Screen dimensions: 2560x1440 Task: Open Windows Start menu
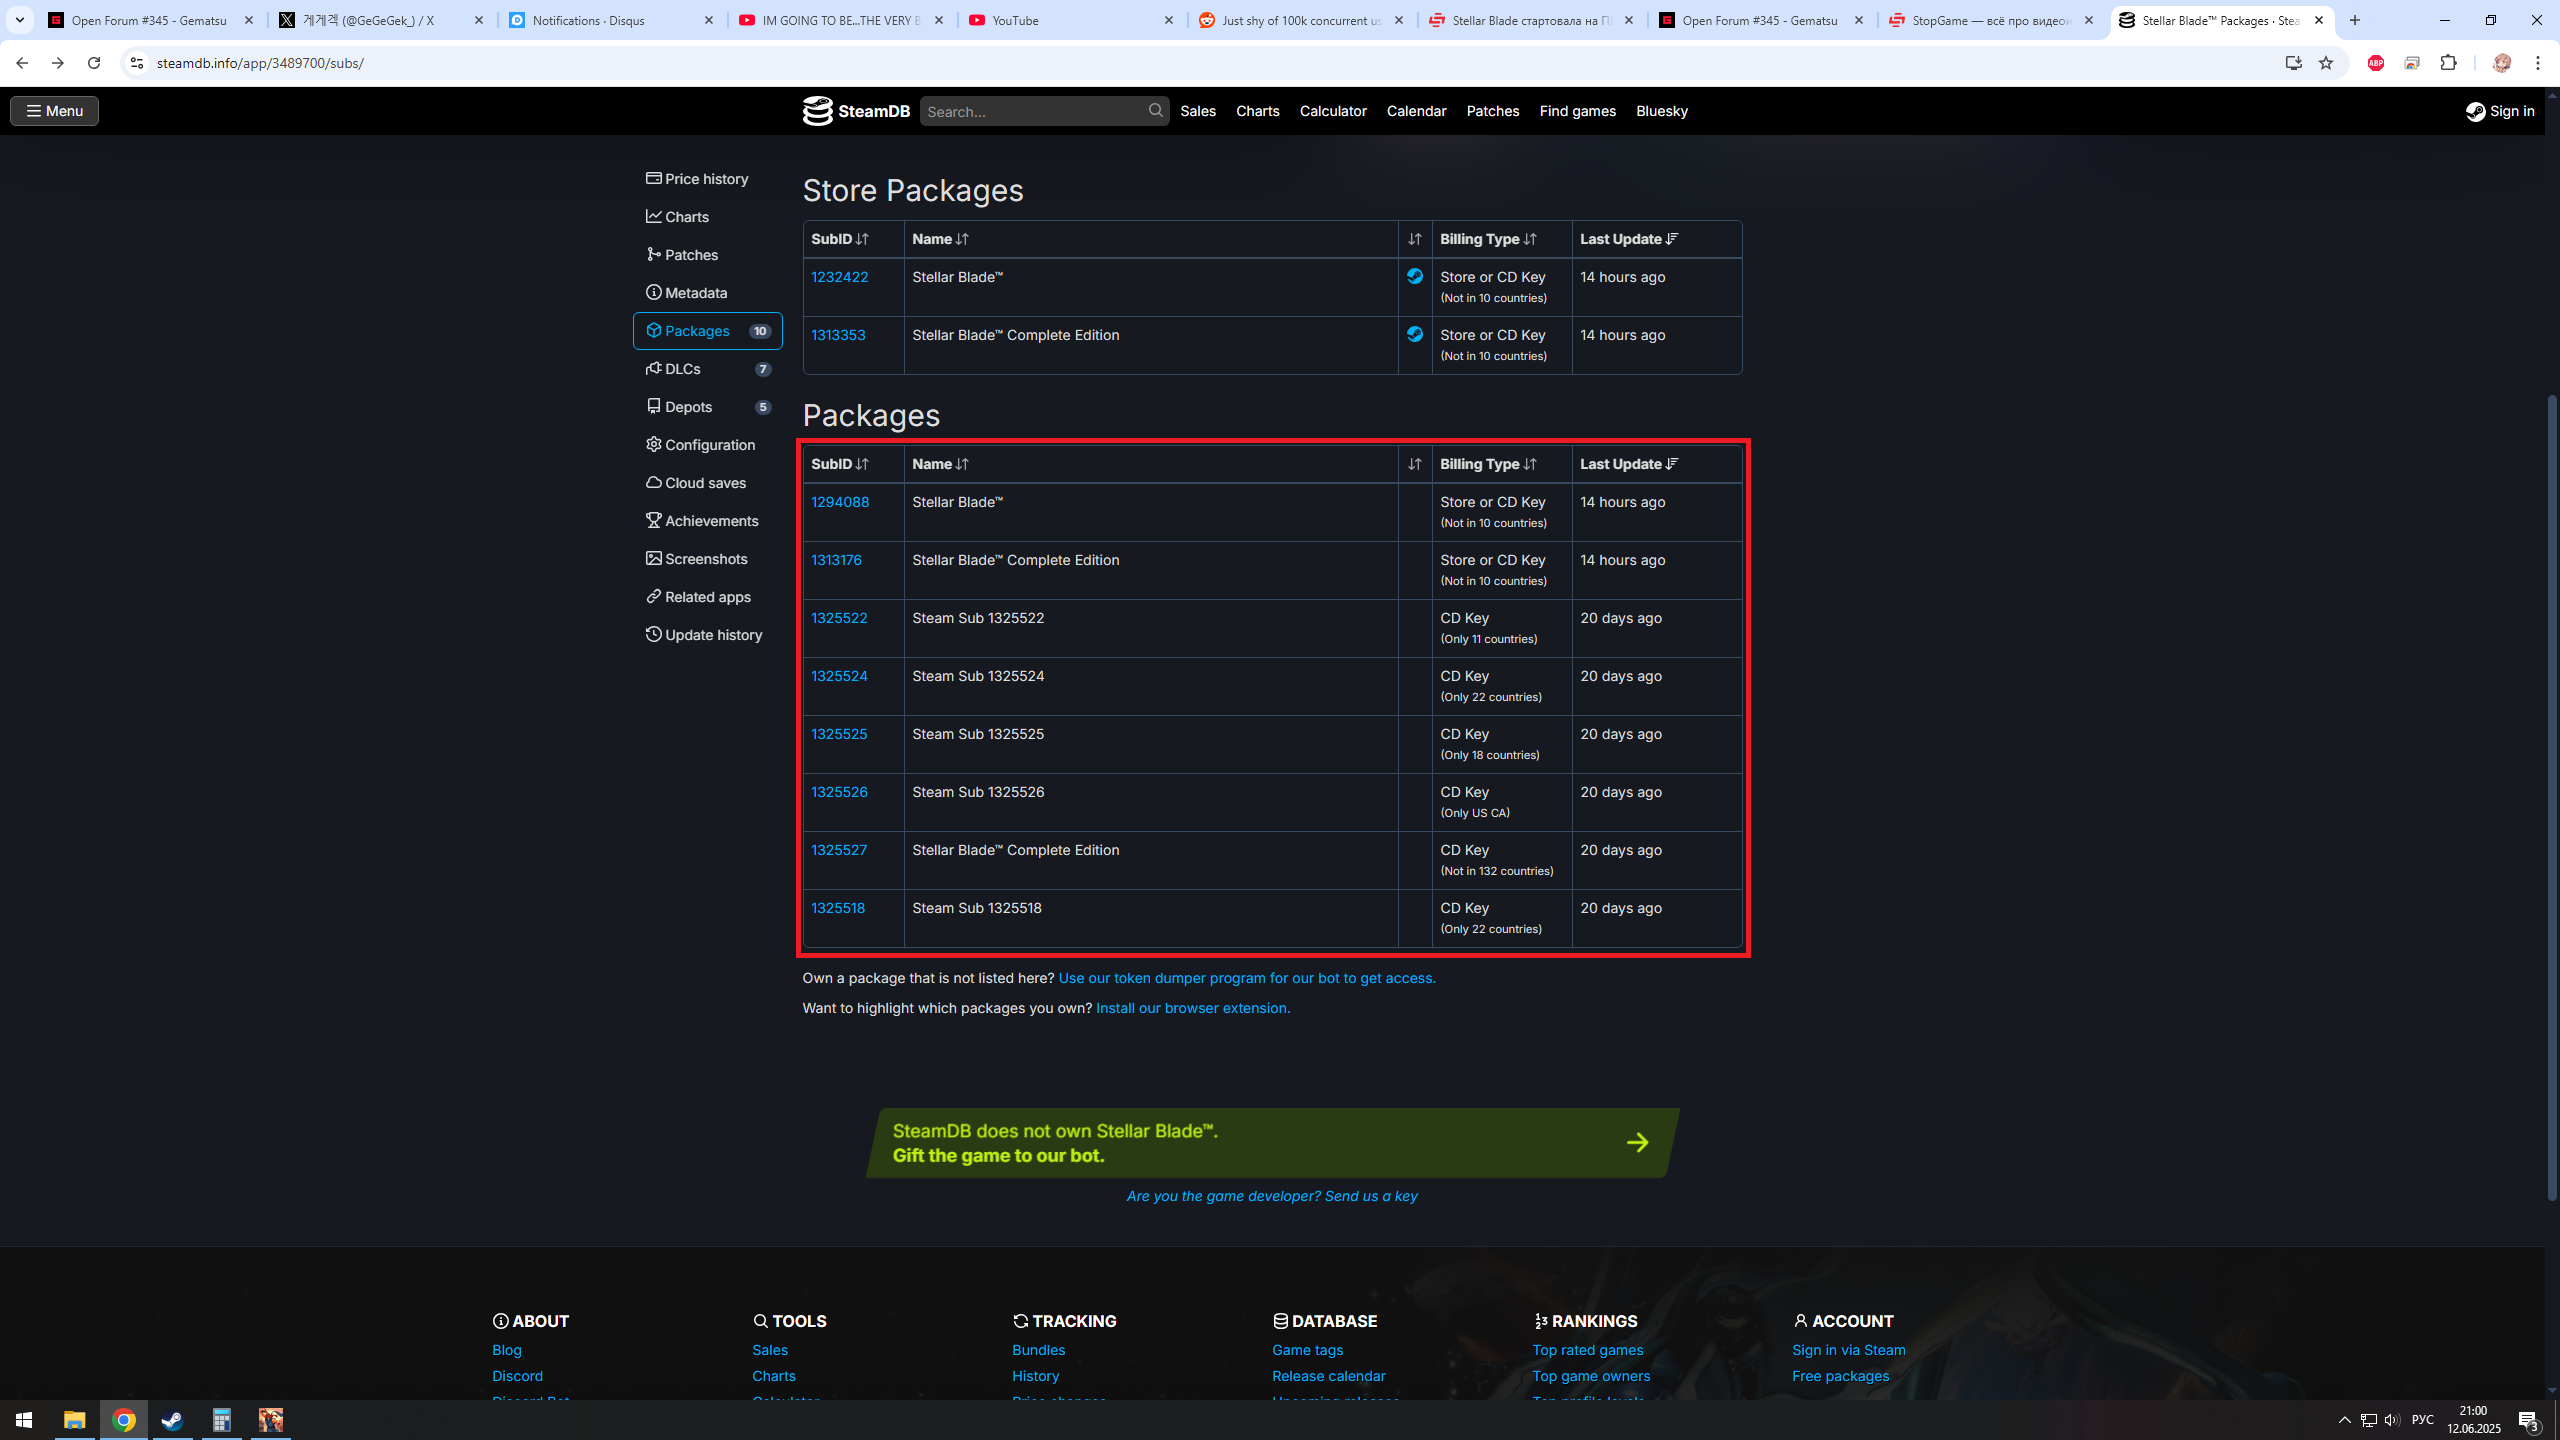(x=24, y=1420)
